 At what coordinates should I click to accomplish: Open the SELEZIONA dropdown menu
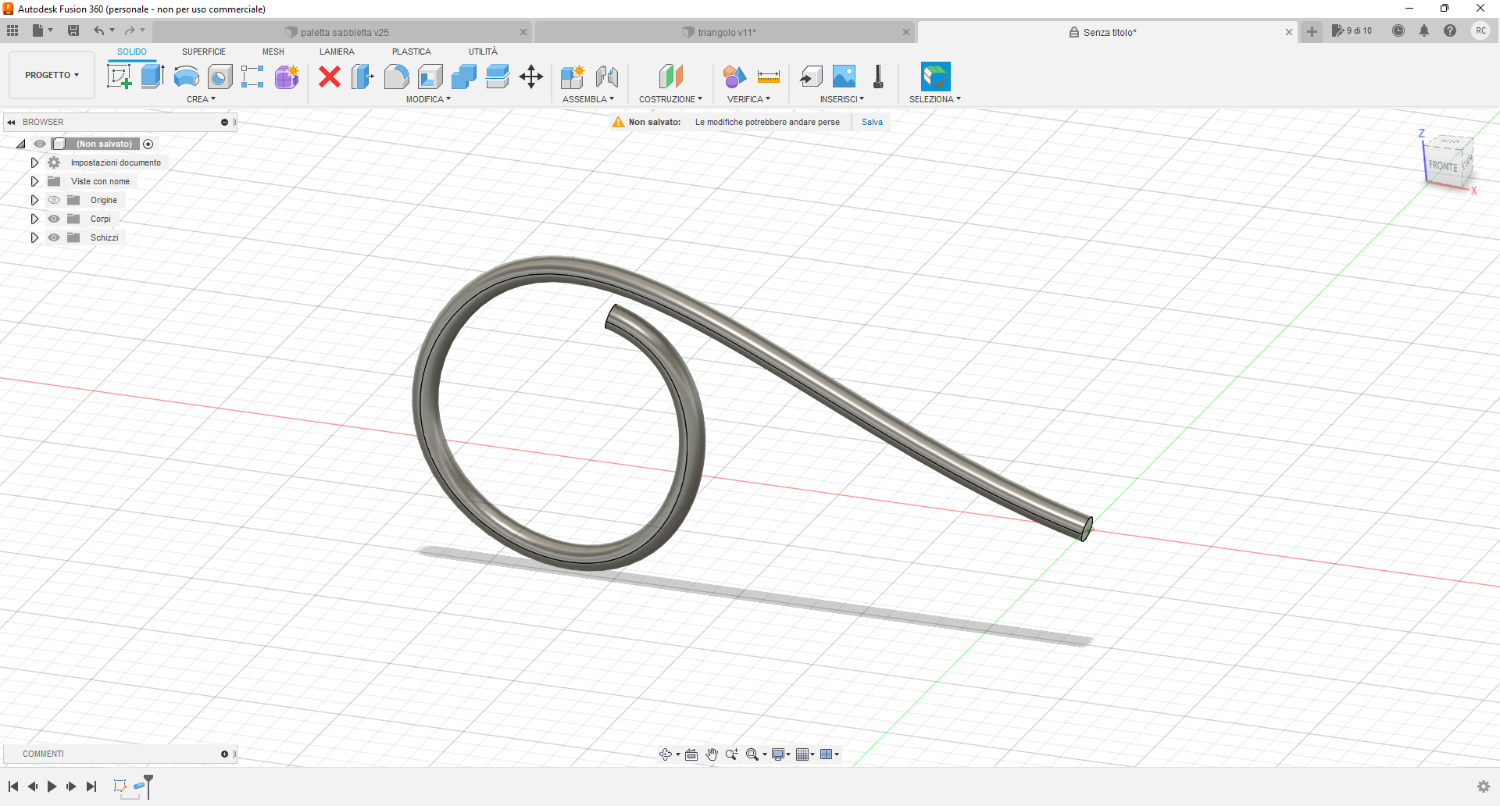935,99
